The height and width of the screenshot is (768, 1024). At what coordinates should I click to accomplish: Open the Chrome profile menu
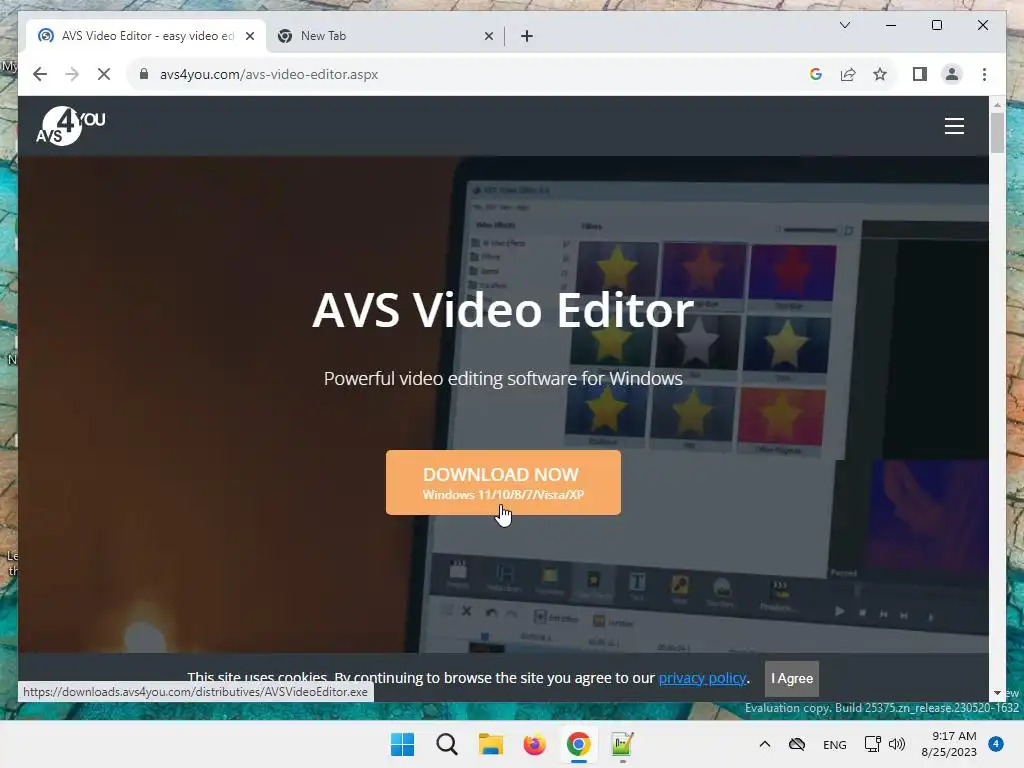952,74
